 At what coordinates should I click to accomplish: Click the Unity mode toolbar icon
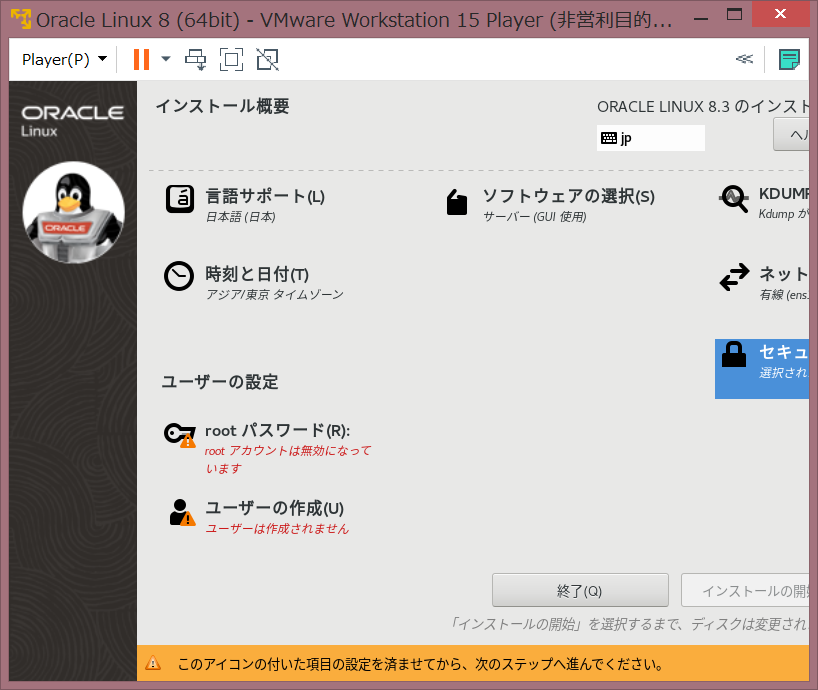click(268, 59)
